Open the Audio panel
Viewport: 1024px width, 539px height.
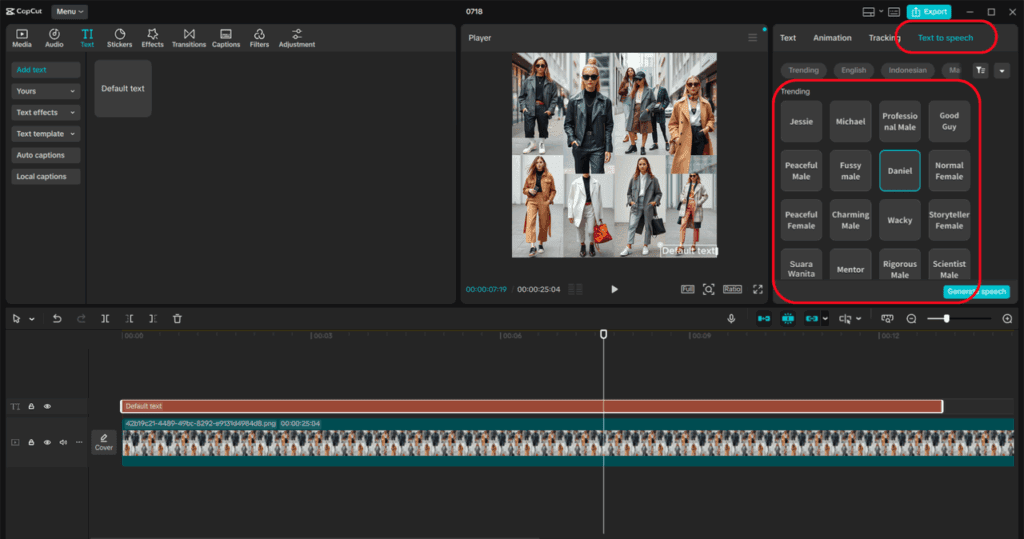(54, 38)
